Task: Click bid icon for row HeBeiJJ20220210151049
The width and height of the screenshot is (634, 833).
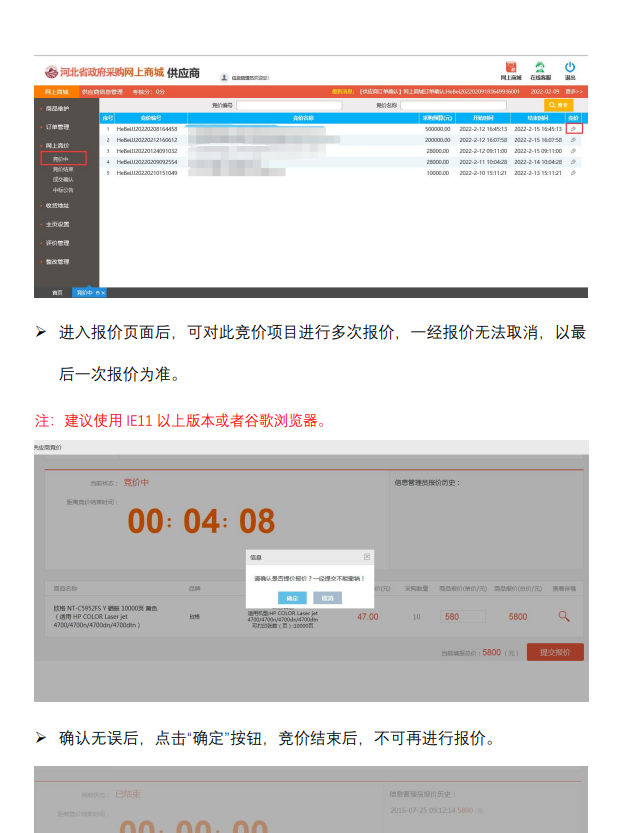Action: pyautogui.click(x=573, y=173)
